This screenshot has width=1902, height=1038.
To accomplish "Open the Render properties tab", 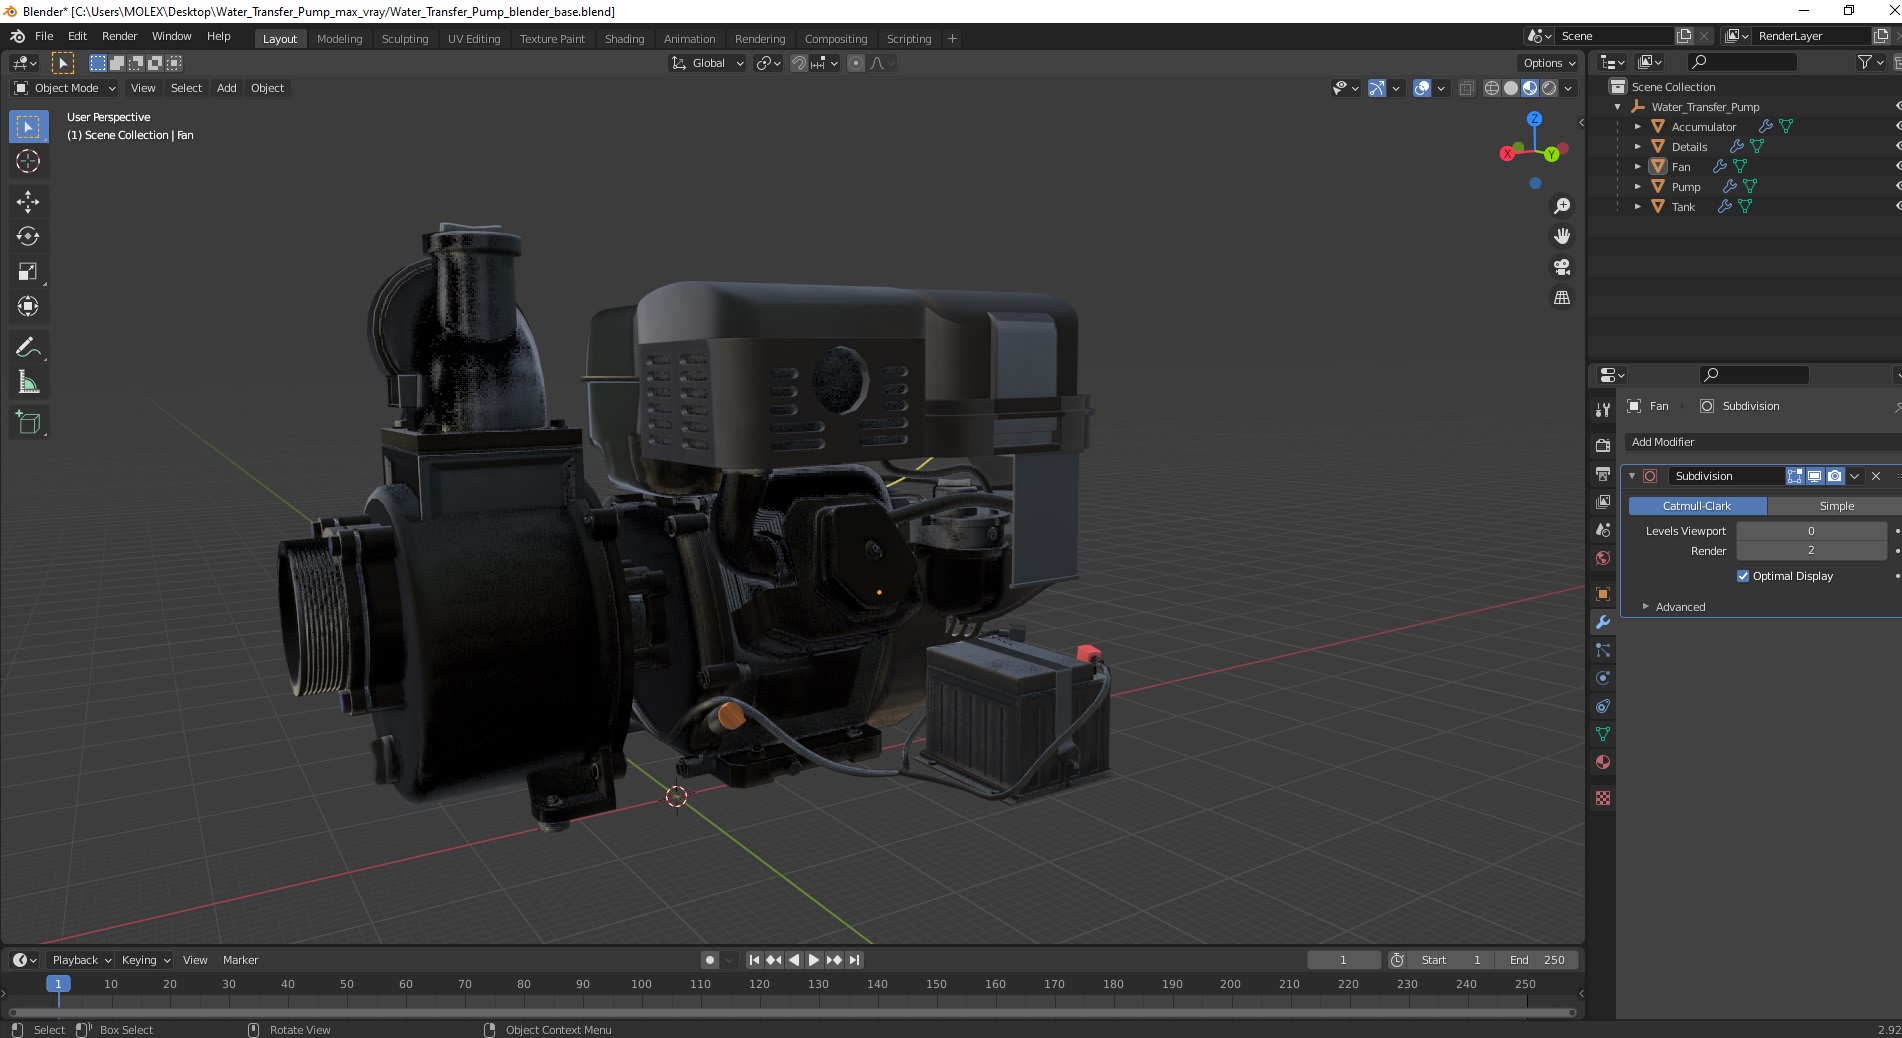I will click(1603, 445).
